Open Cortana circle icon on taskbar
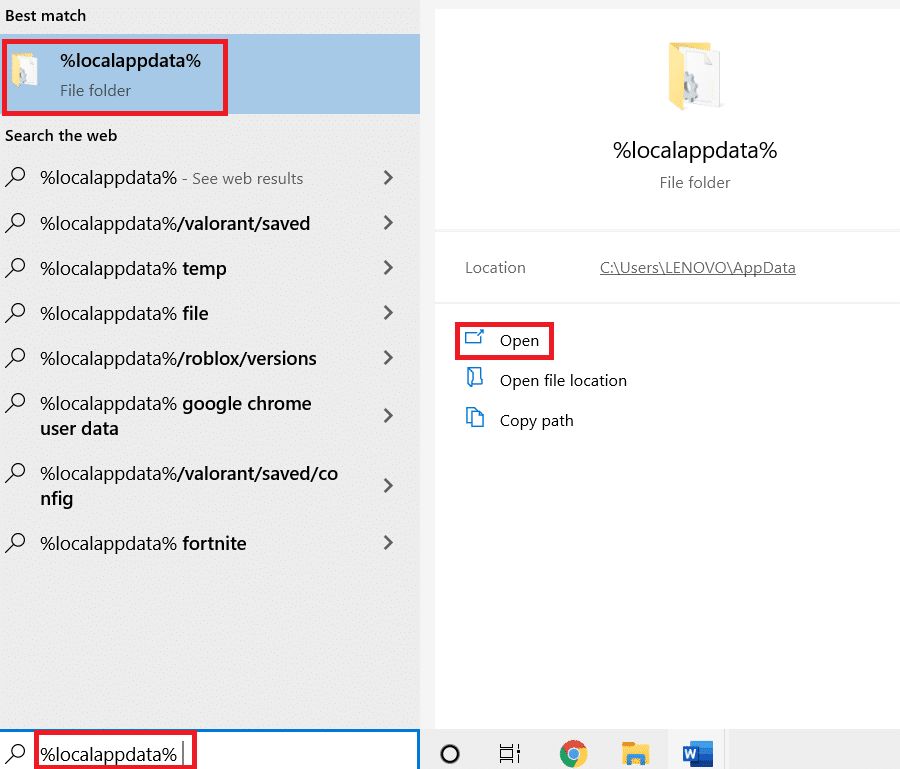The image size is (900, 769). 450,754
